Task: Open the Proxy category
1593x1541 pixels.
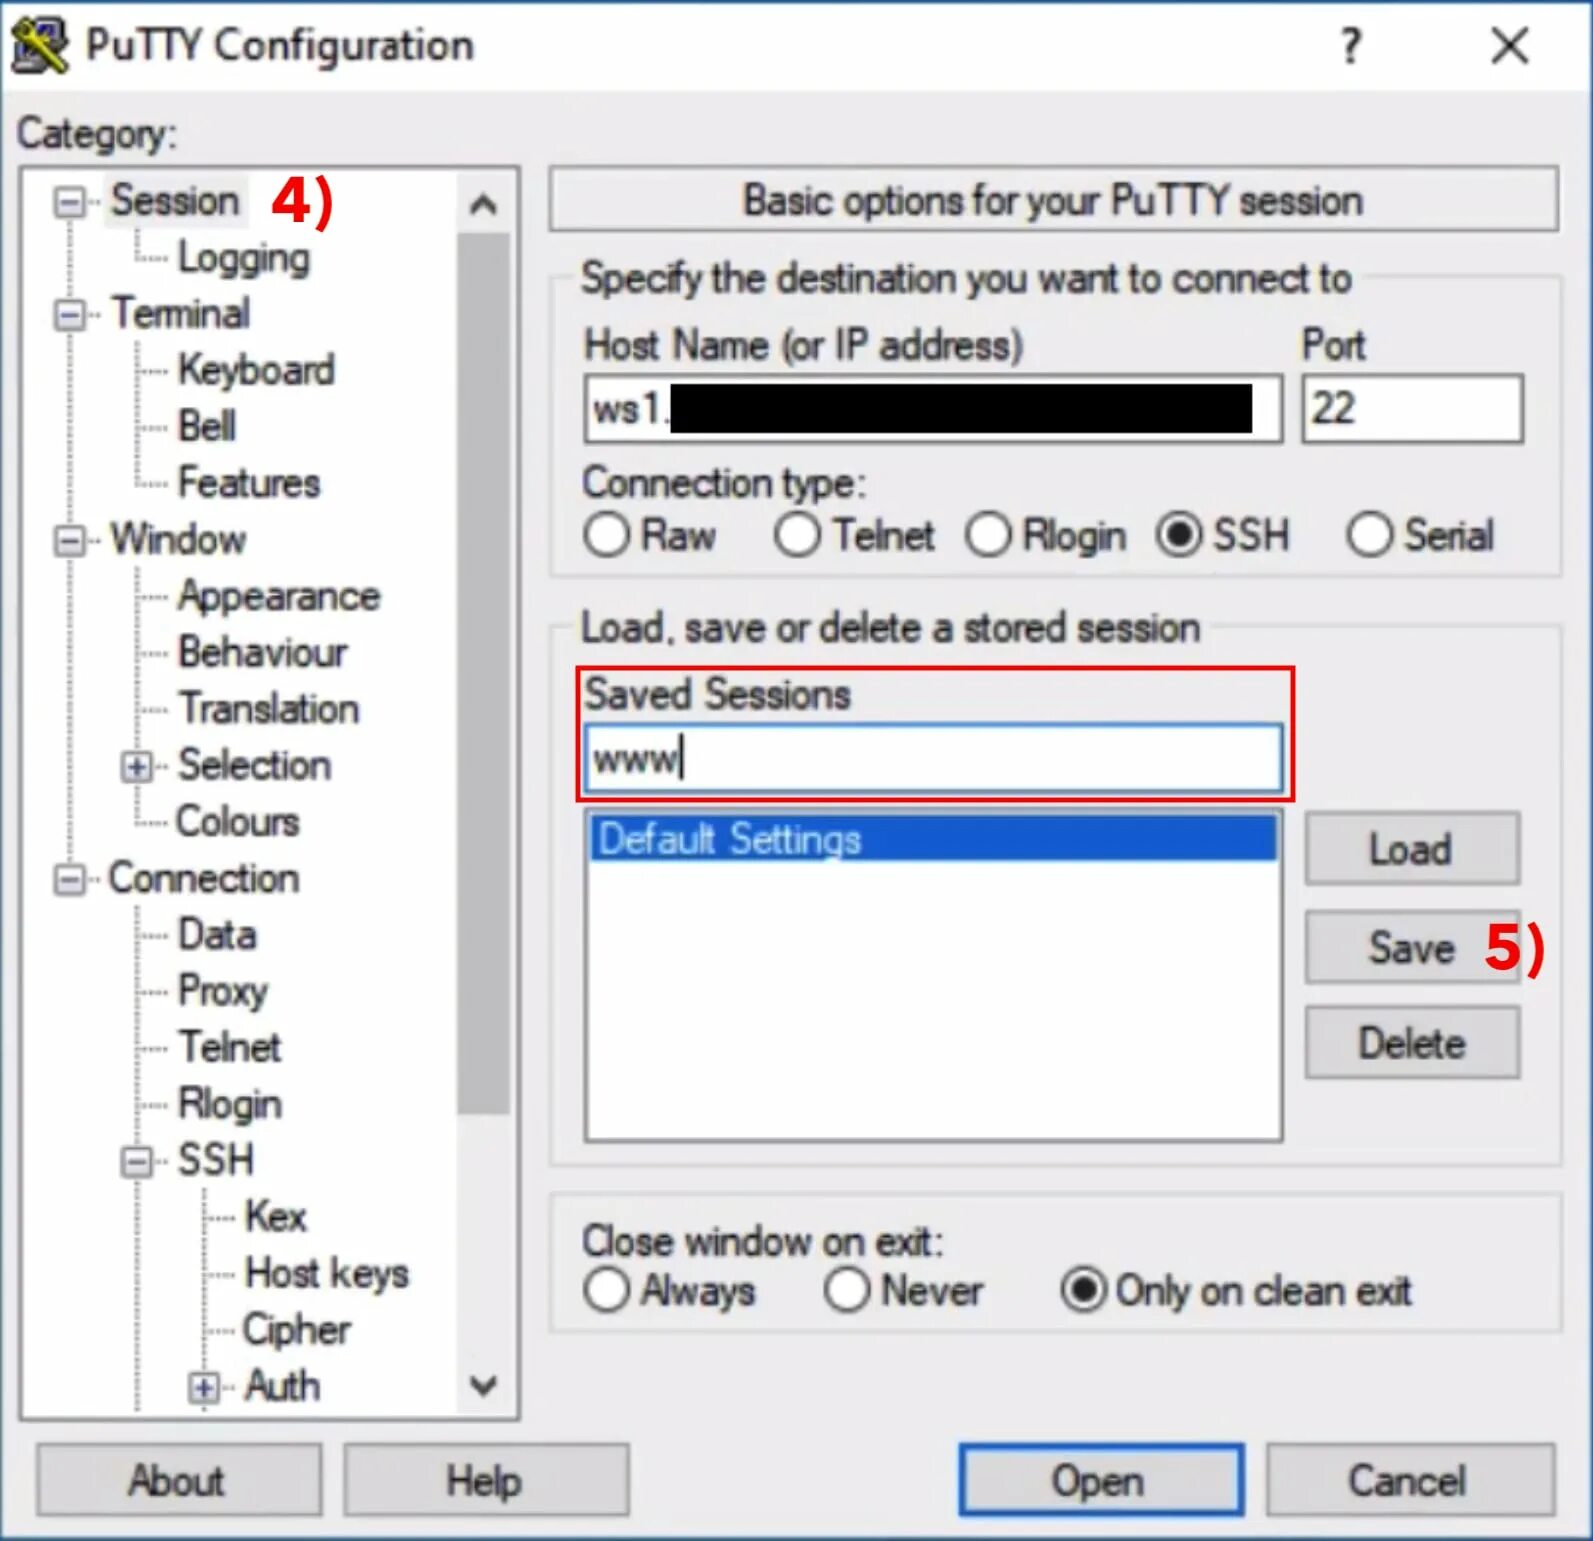Action: (x=223, y=992)
